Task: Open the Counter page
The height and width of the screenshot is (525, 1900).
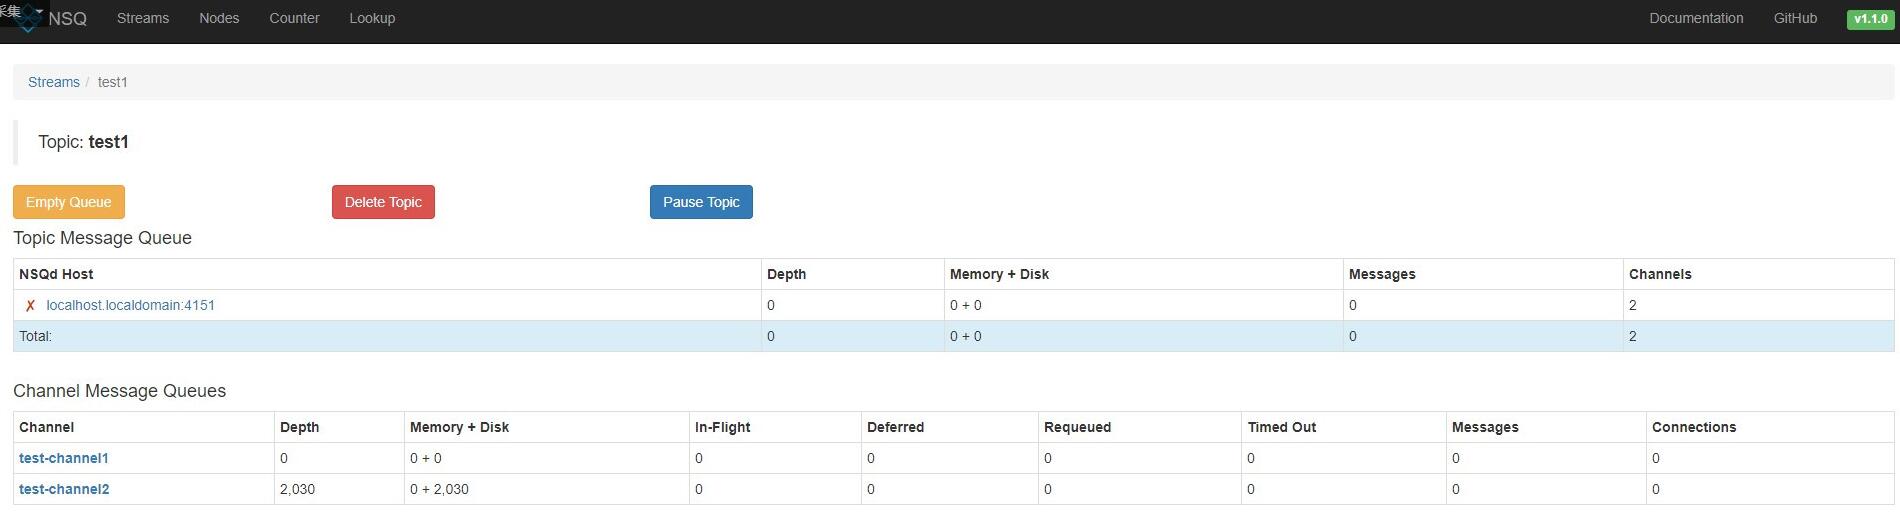Action: click(294, 18)
